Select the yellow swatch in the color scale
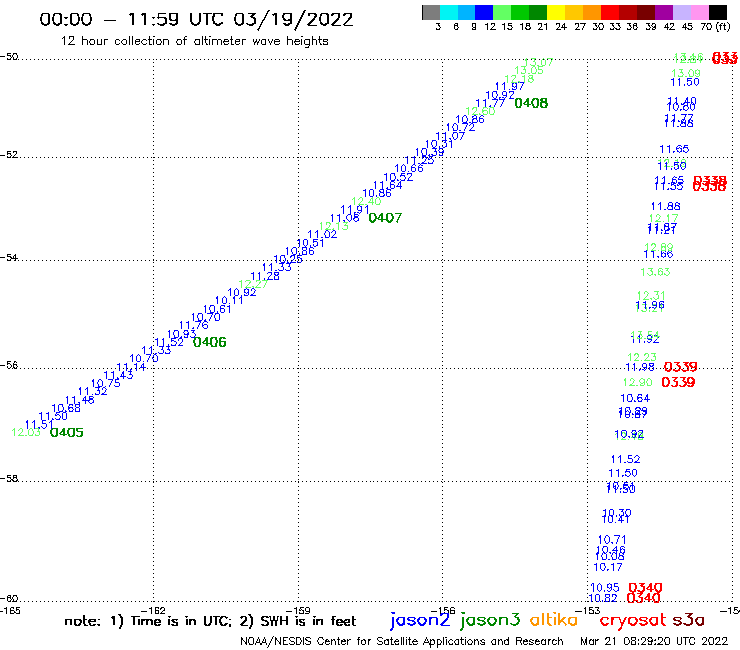740x650 pixels. [x=556, y=12]
